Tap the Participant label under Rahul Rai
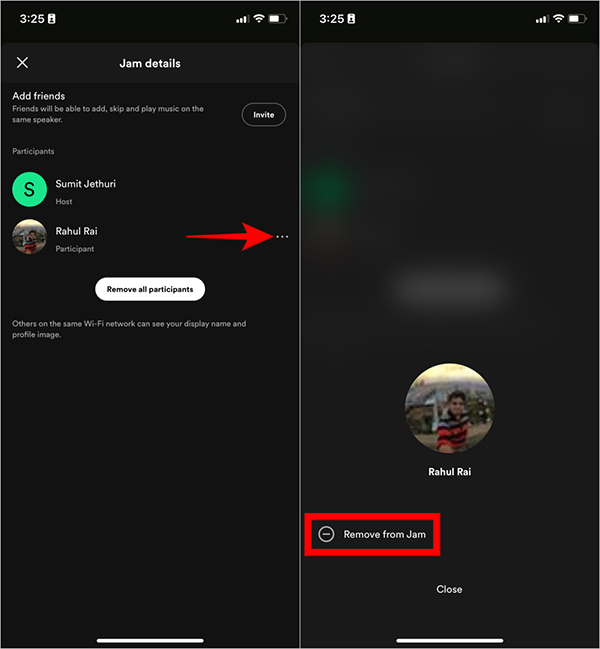This screenshot has height=649, width=600. (75, 249)
